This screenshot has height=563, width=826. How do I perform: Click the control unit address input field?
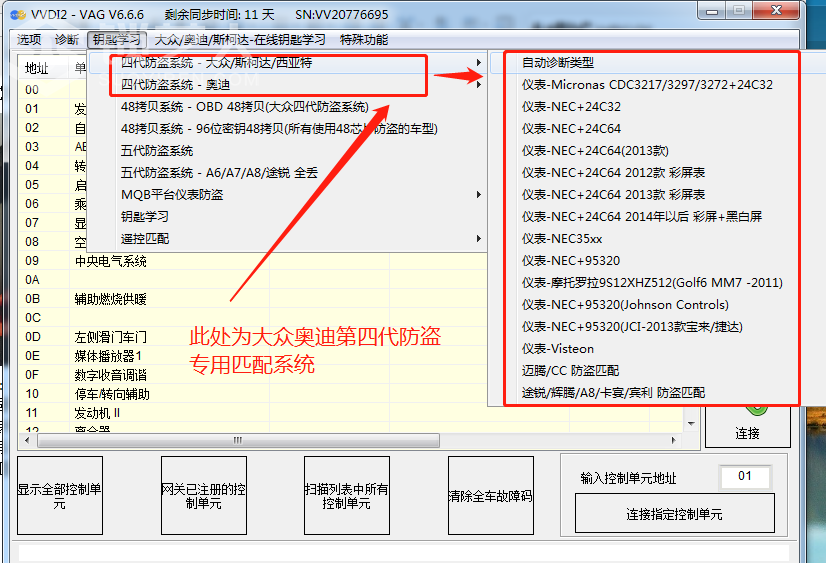coord(745,476)
